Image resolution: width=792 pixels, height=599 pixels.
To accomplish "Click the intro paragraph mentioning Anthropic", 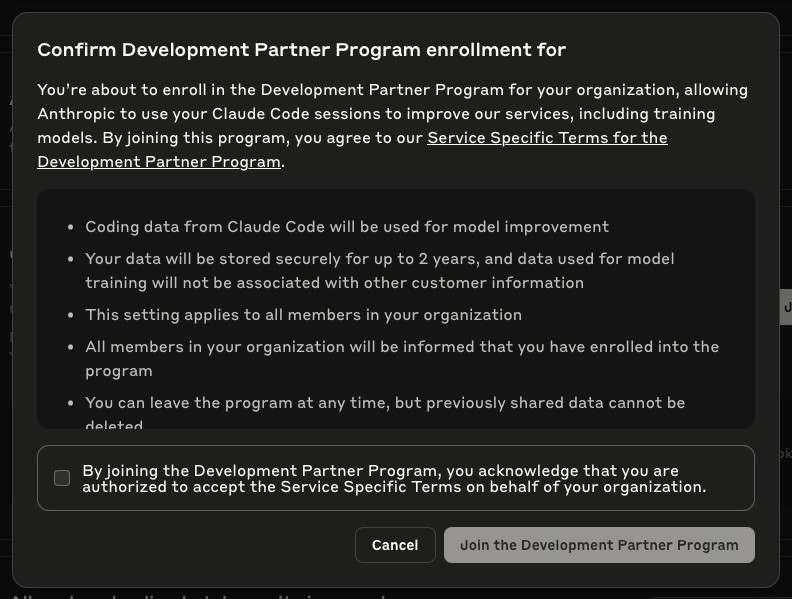I will pos(392,126).
